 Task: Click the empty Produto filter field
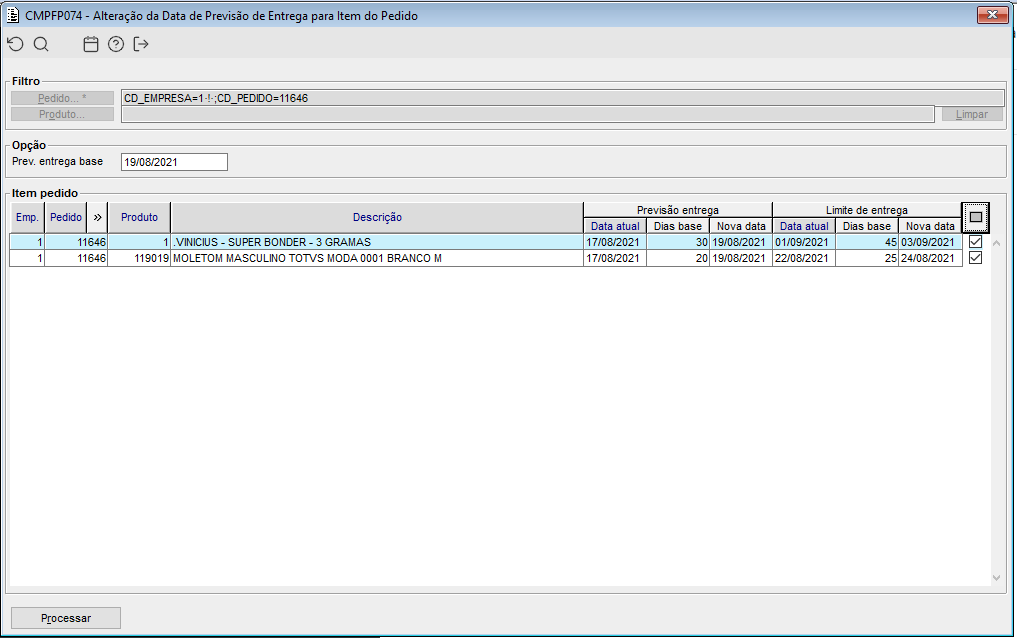527,114
